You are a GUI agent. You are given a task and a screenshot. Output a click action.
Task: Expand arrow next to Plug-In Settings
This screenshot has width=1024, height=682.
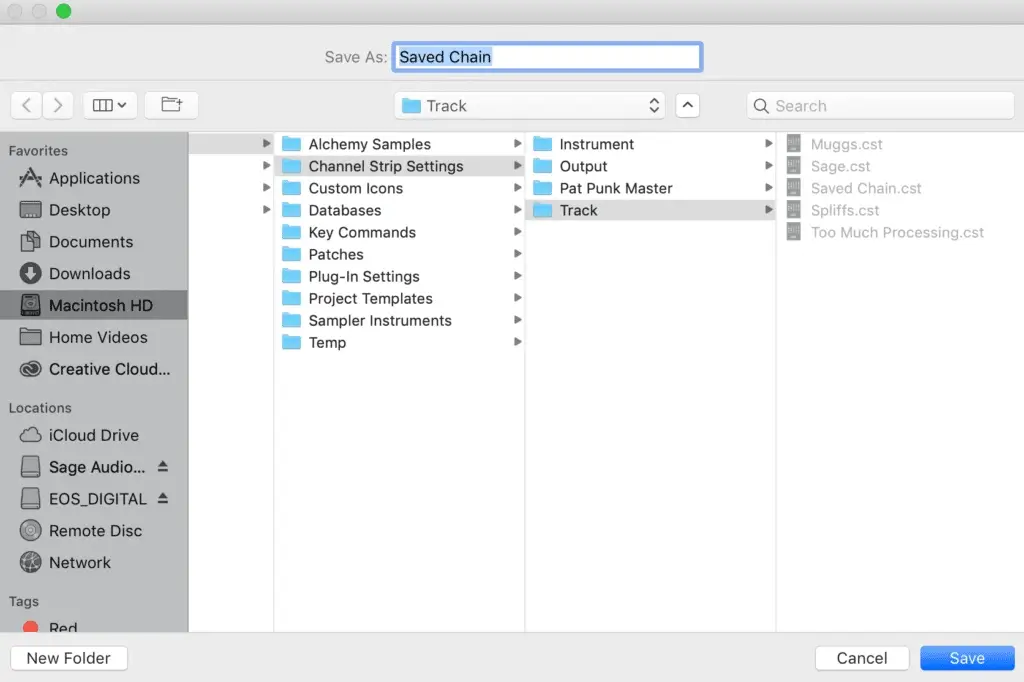[x=517, y=276]
